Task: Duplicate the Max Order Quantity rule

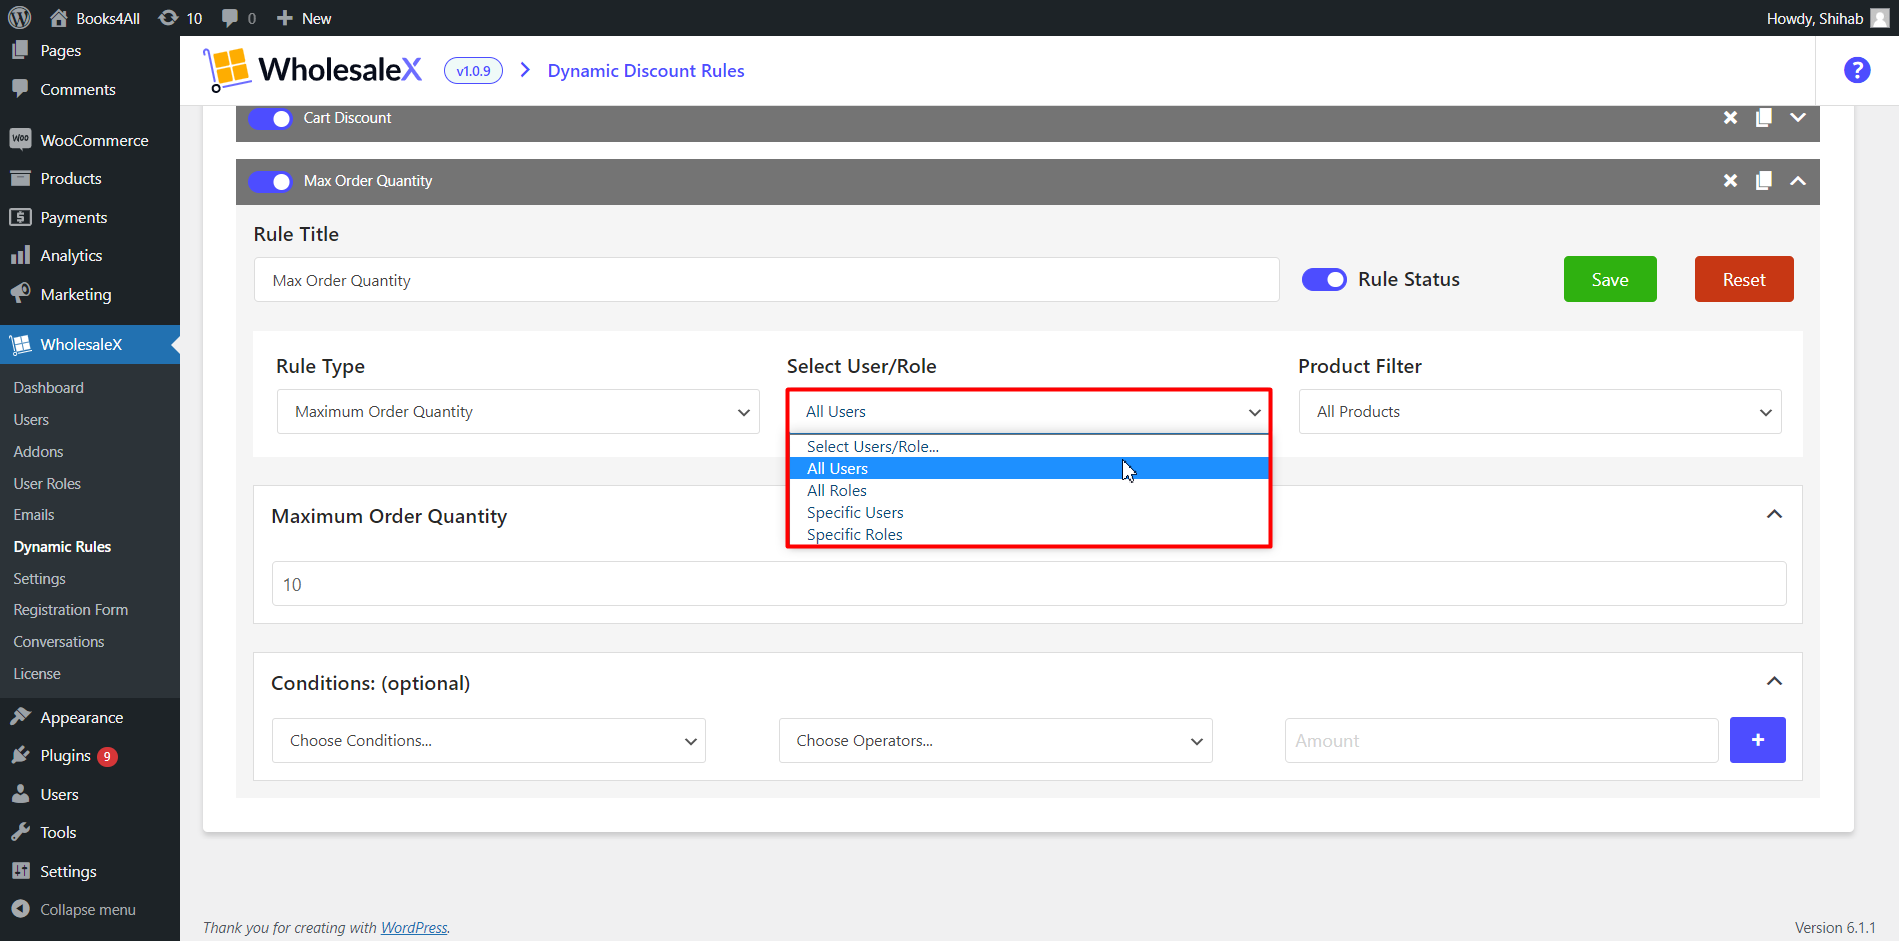Action: [x=1764, y=181]
